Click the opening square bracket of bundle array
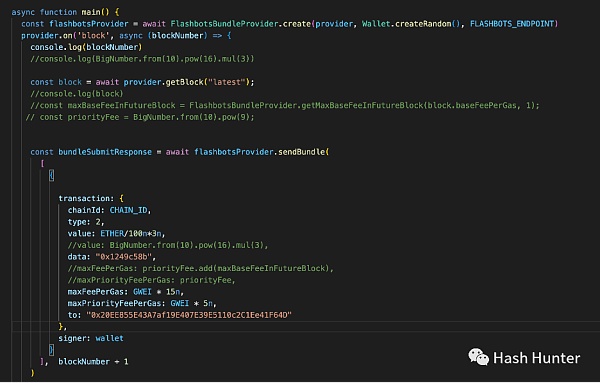 (42, 163)
